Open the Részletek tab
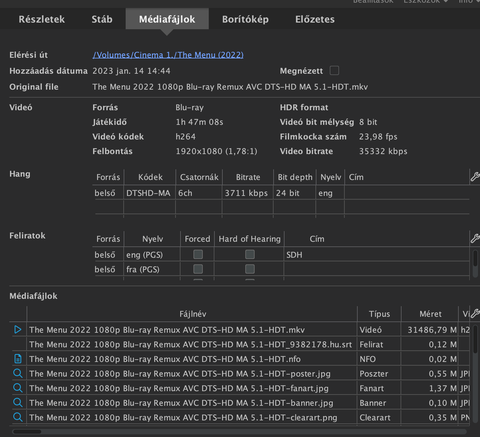This screenshot has height=437, width=480. pyautogui.click(x=42, y=19)
